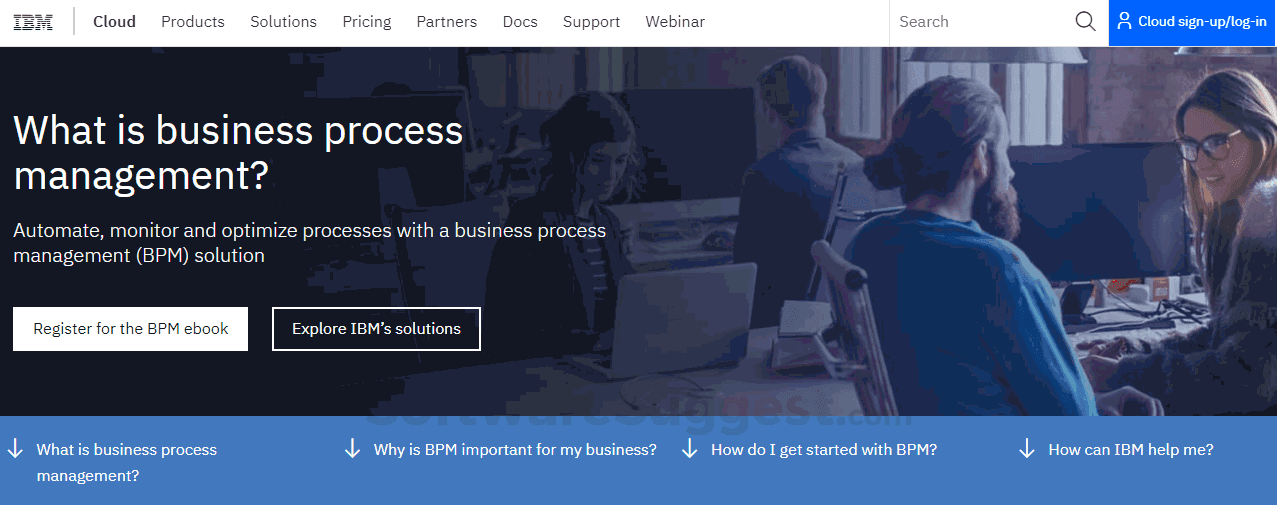
Task: Jump to How can IBM help me section
Action: pyautogui.click(x=1131, y=450)
